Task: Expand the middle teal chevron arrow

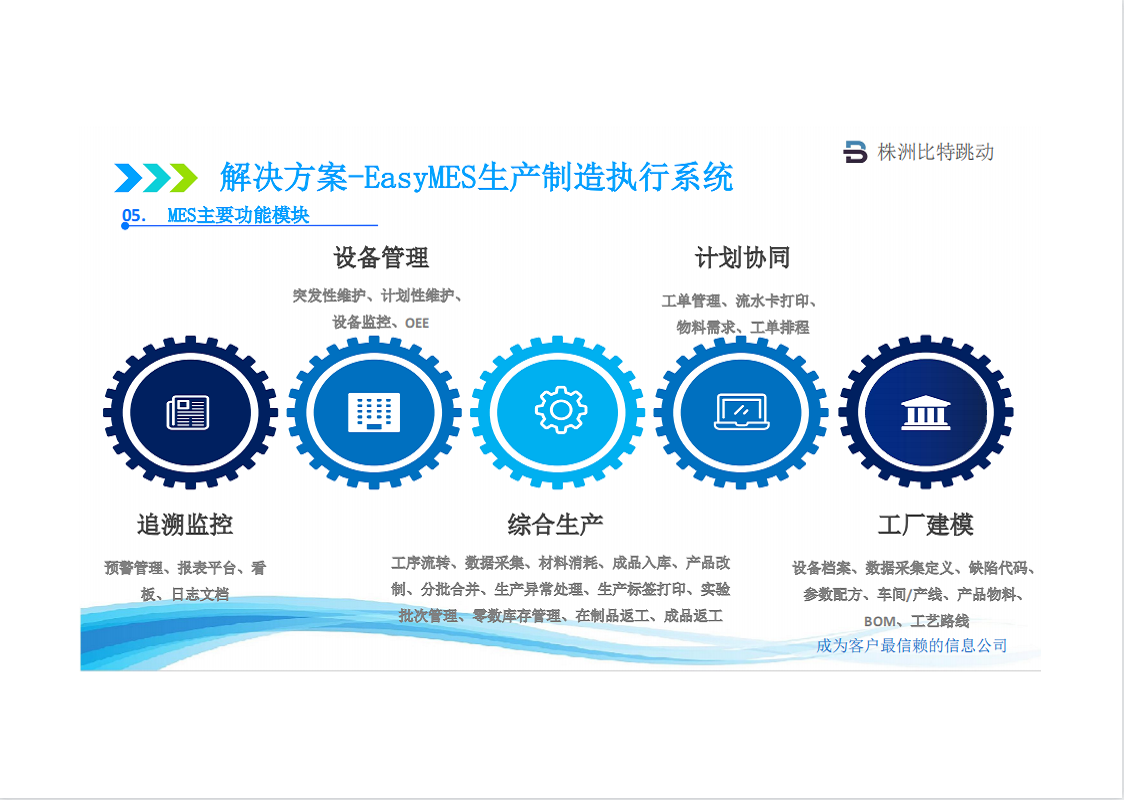Action: pos(155,178)
